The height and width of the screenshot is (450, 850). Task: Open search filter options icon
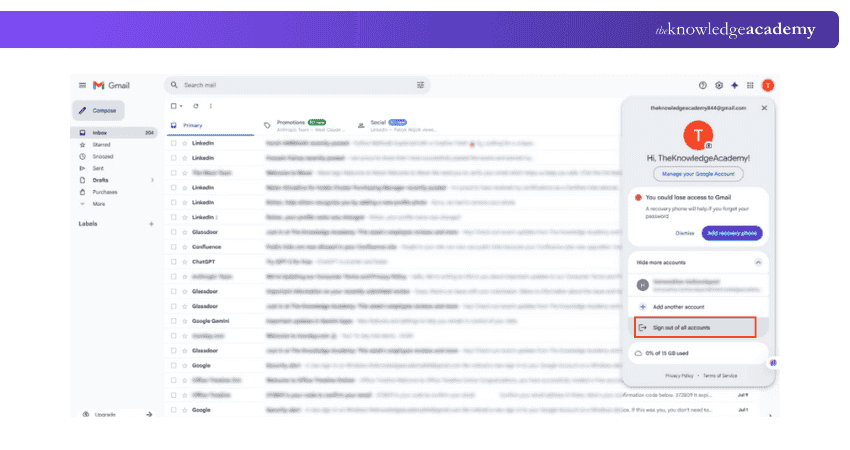pyautogui.click(x=420, y=85)
